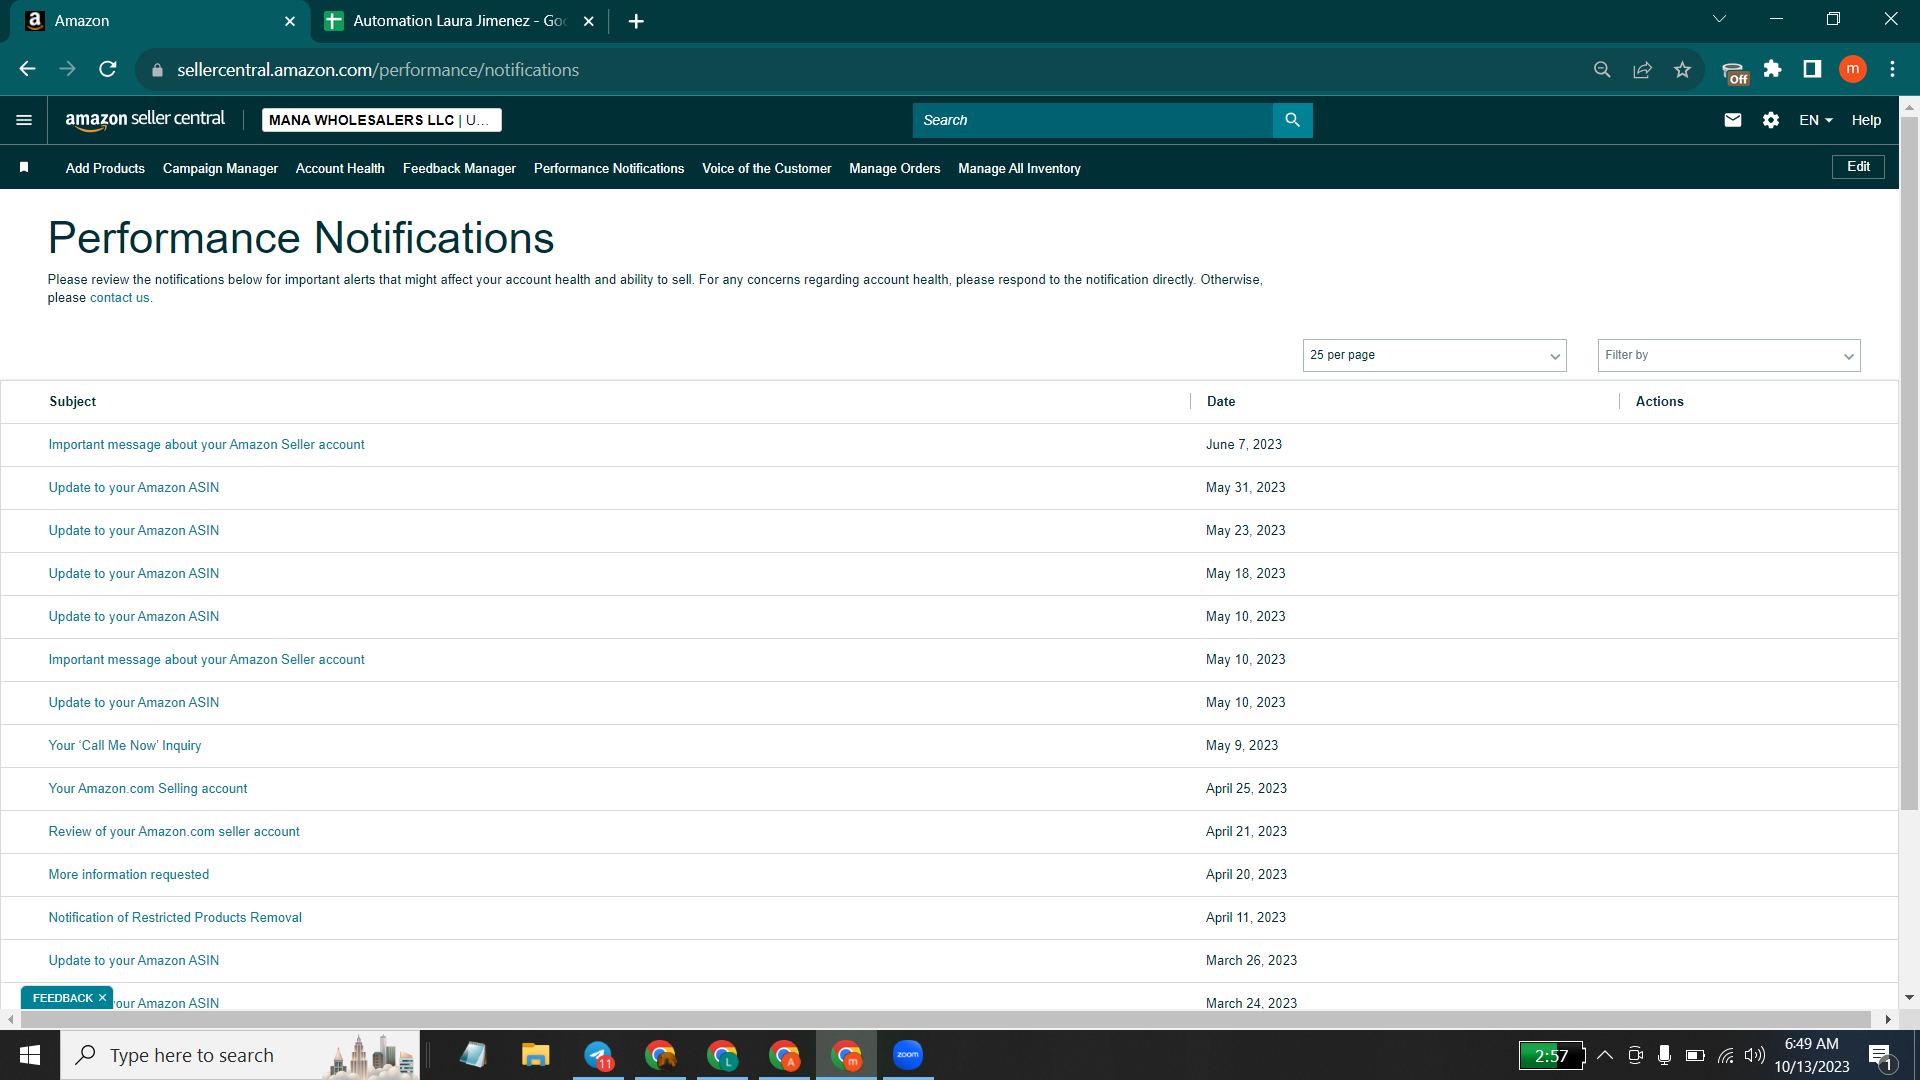Open the messages envelope icon
Screen dimensions: 1920x1080
point(1733,120)
